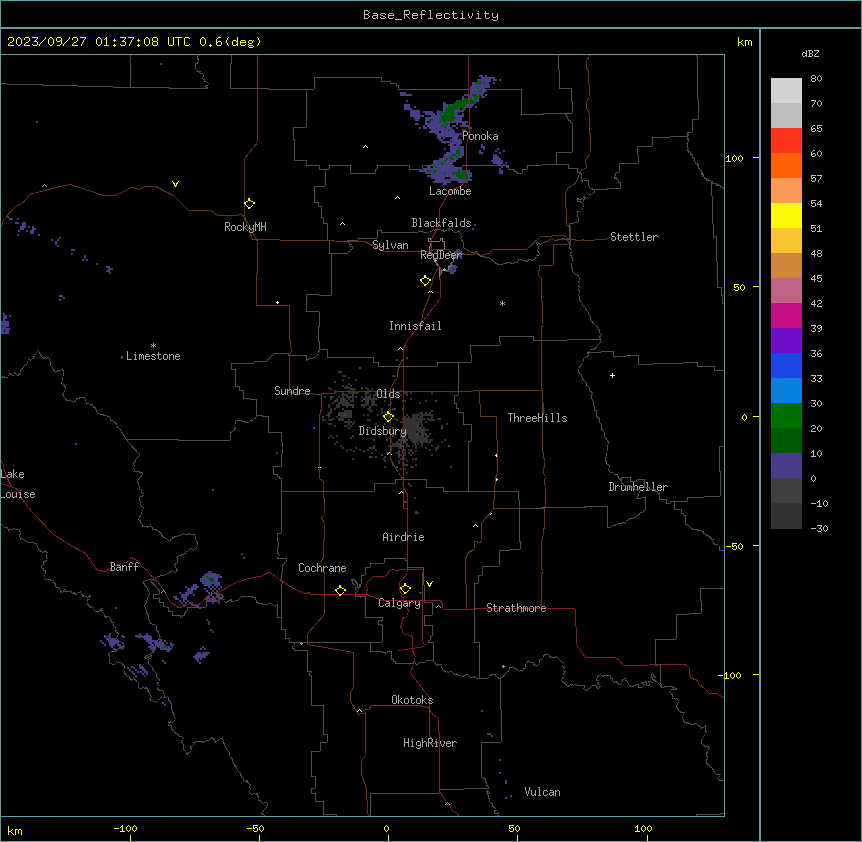Viewport: 862px width, 842px height.
Task: Click the white plus marker east of ThreeHills
Action: (x=612, y=375)
